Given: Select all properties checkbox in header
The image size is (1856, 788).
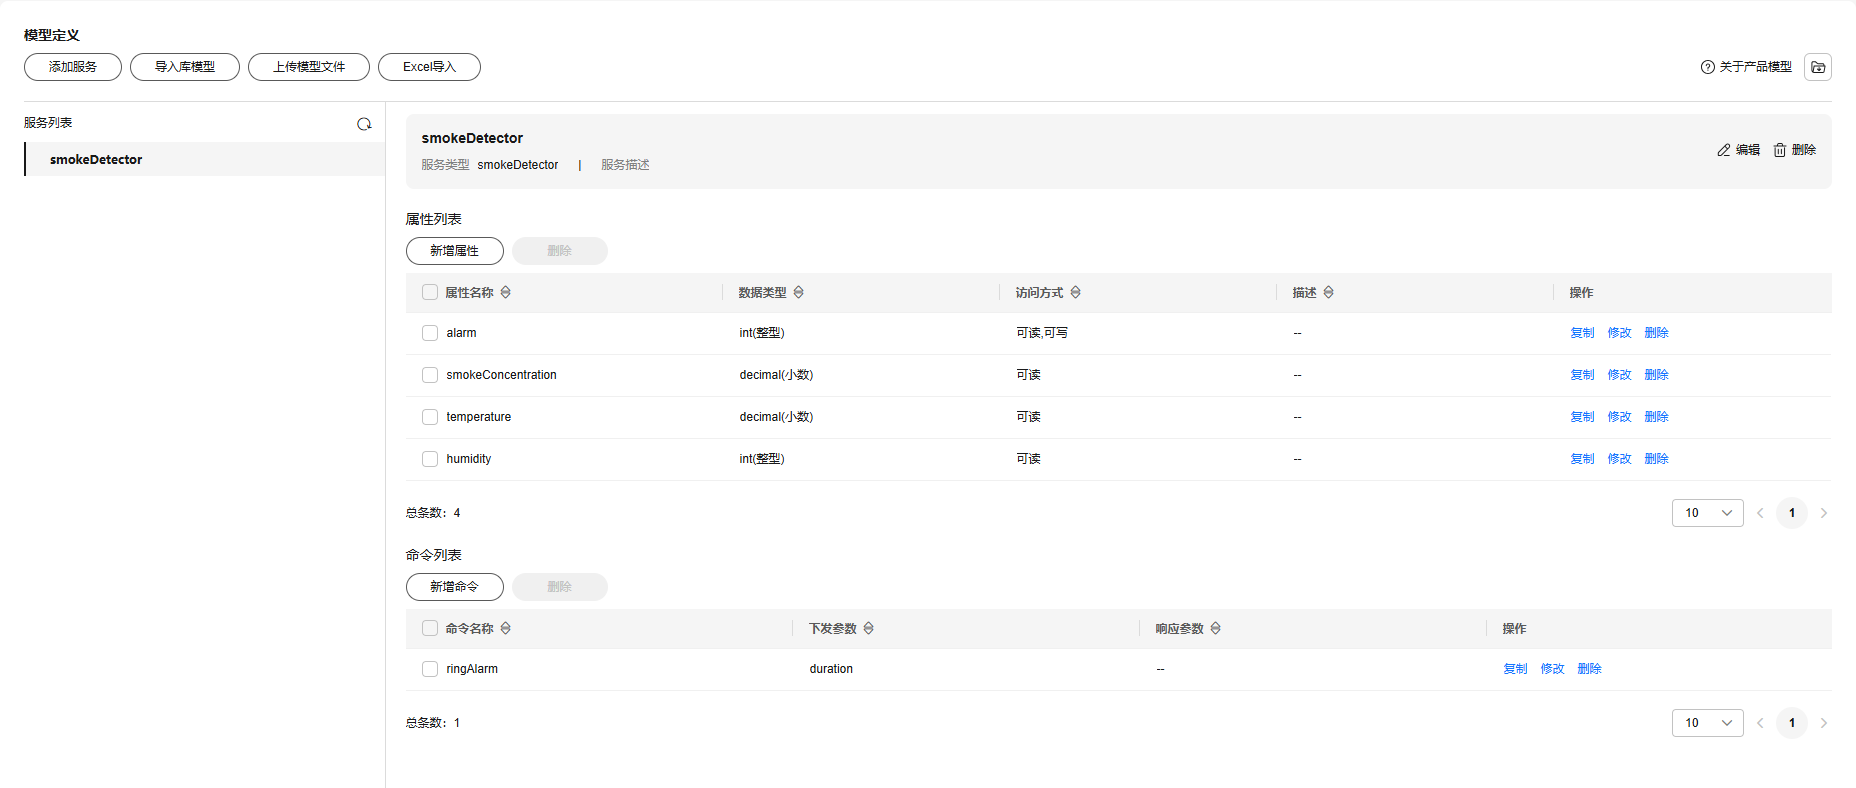Looking at the screenshot, I should pos(430,292).
